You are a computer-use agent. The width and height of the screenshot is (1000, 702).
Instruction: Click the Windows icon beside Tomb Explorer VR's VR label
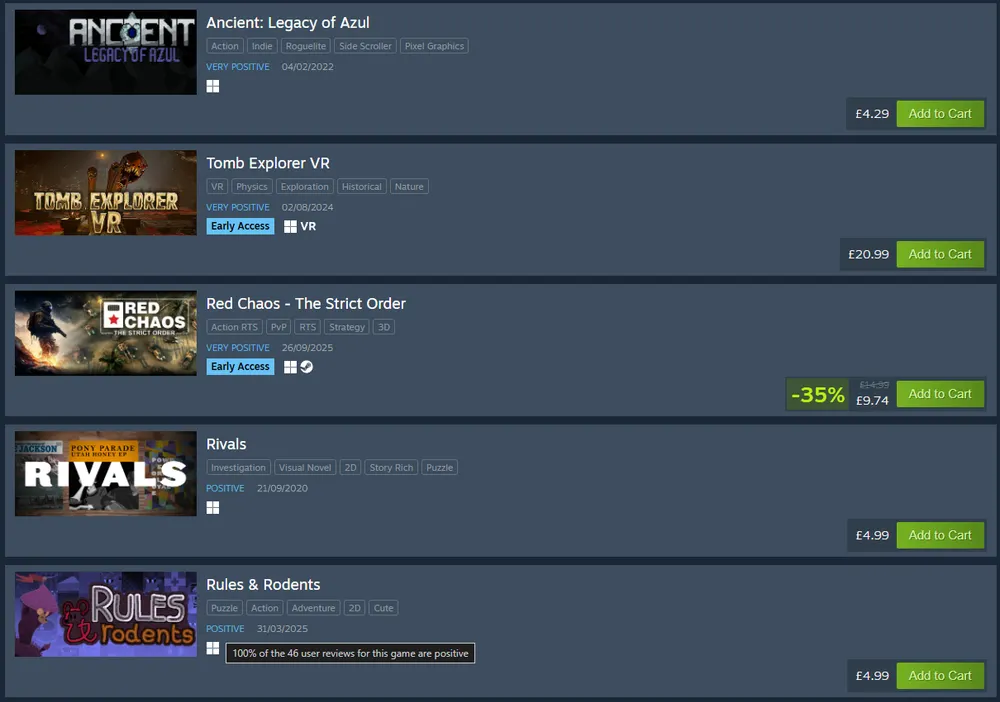coord(290,226)
